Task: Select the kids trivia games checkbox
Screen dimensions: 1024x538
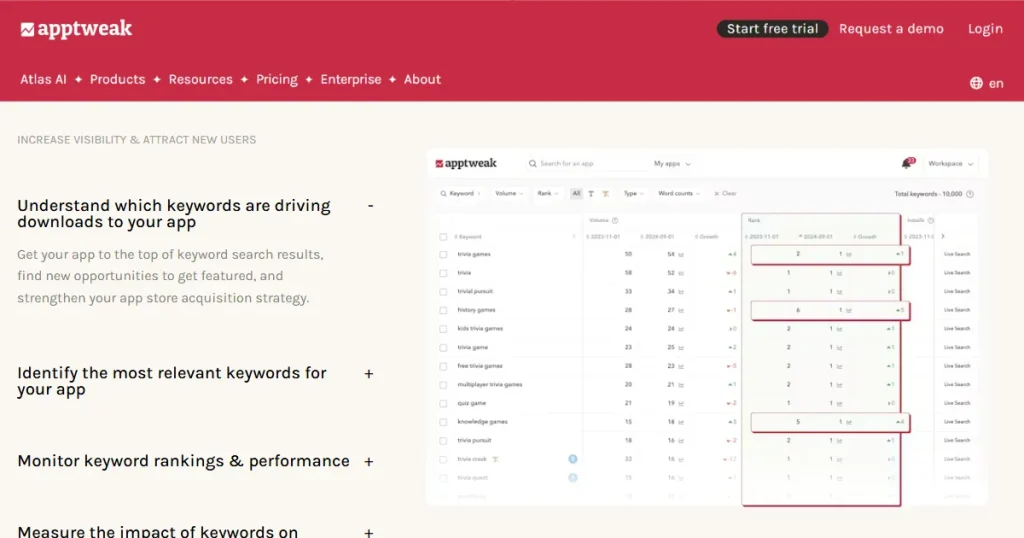Action: tap(443, 329)
